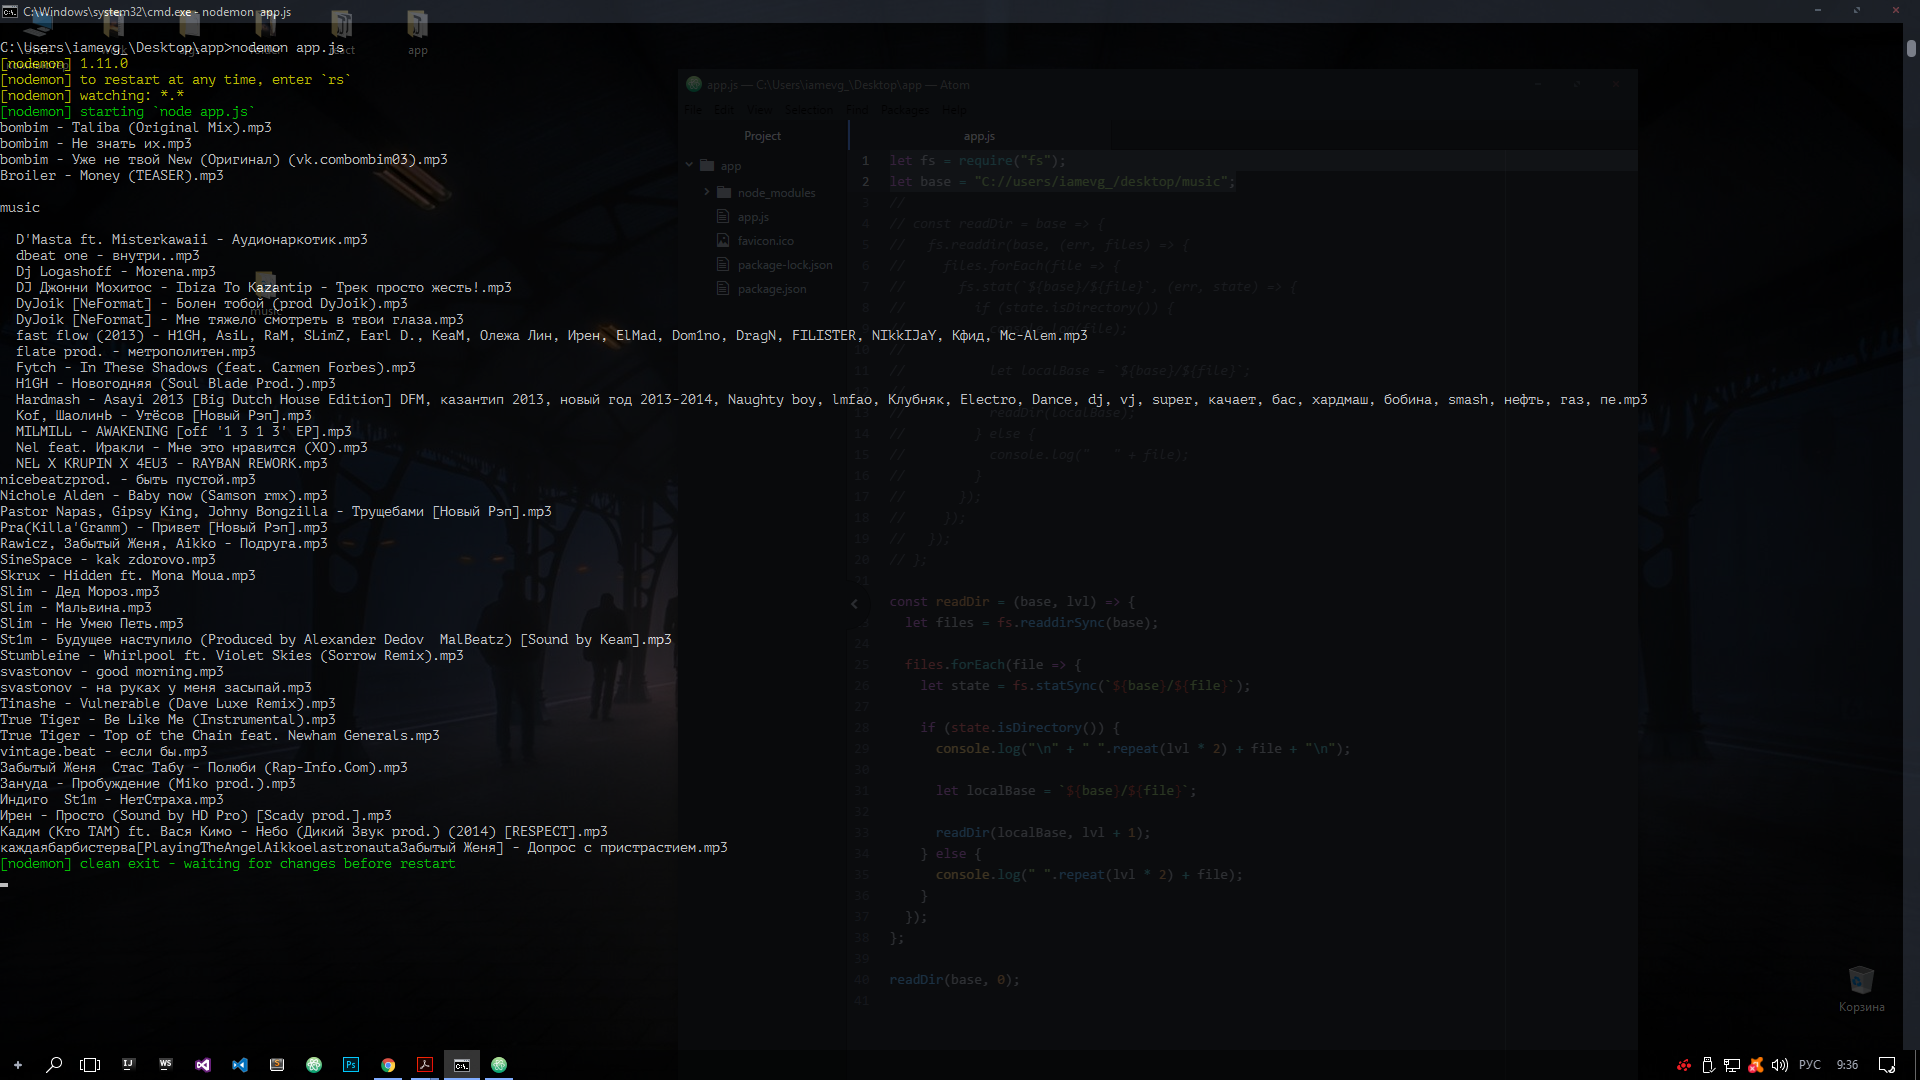This screenshot has width=1920, height=1080.
Task: Open Photoshop from the taskbar
Action: [351, 1065]
